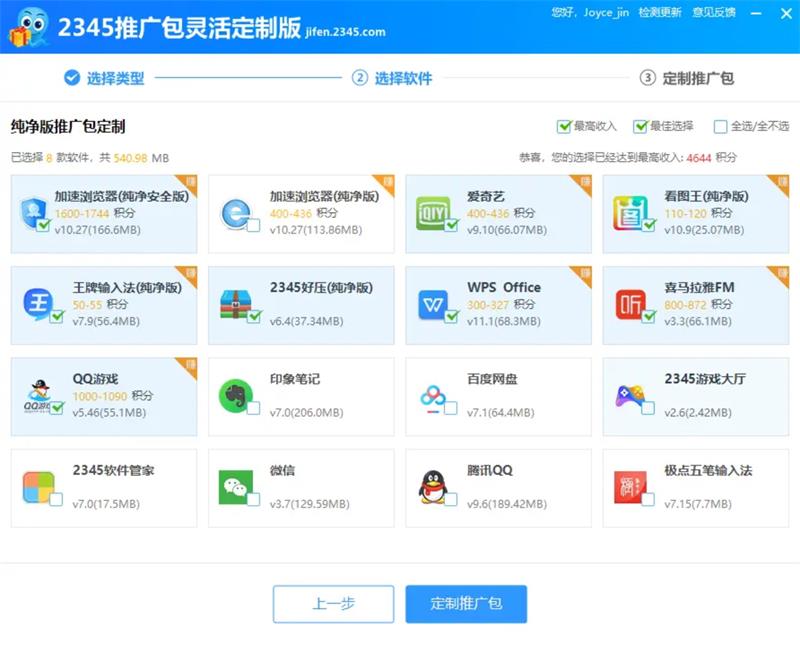This screenshot has height=645, width=800.
Task: Check the 百度网盘 checkbox
Action: [451, 408]
